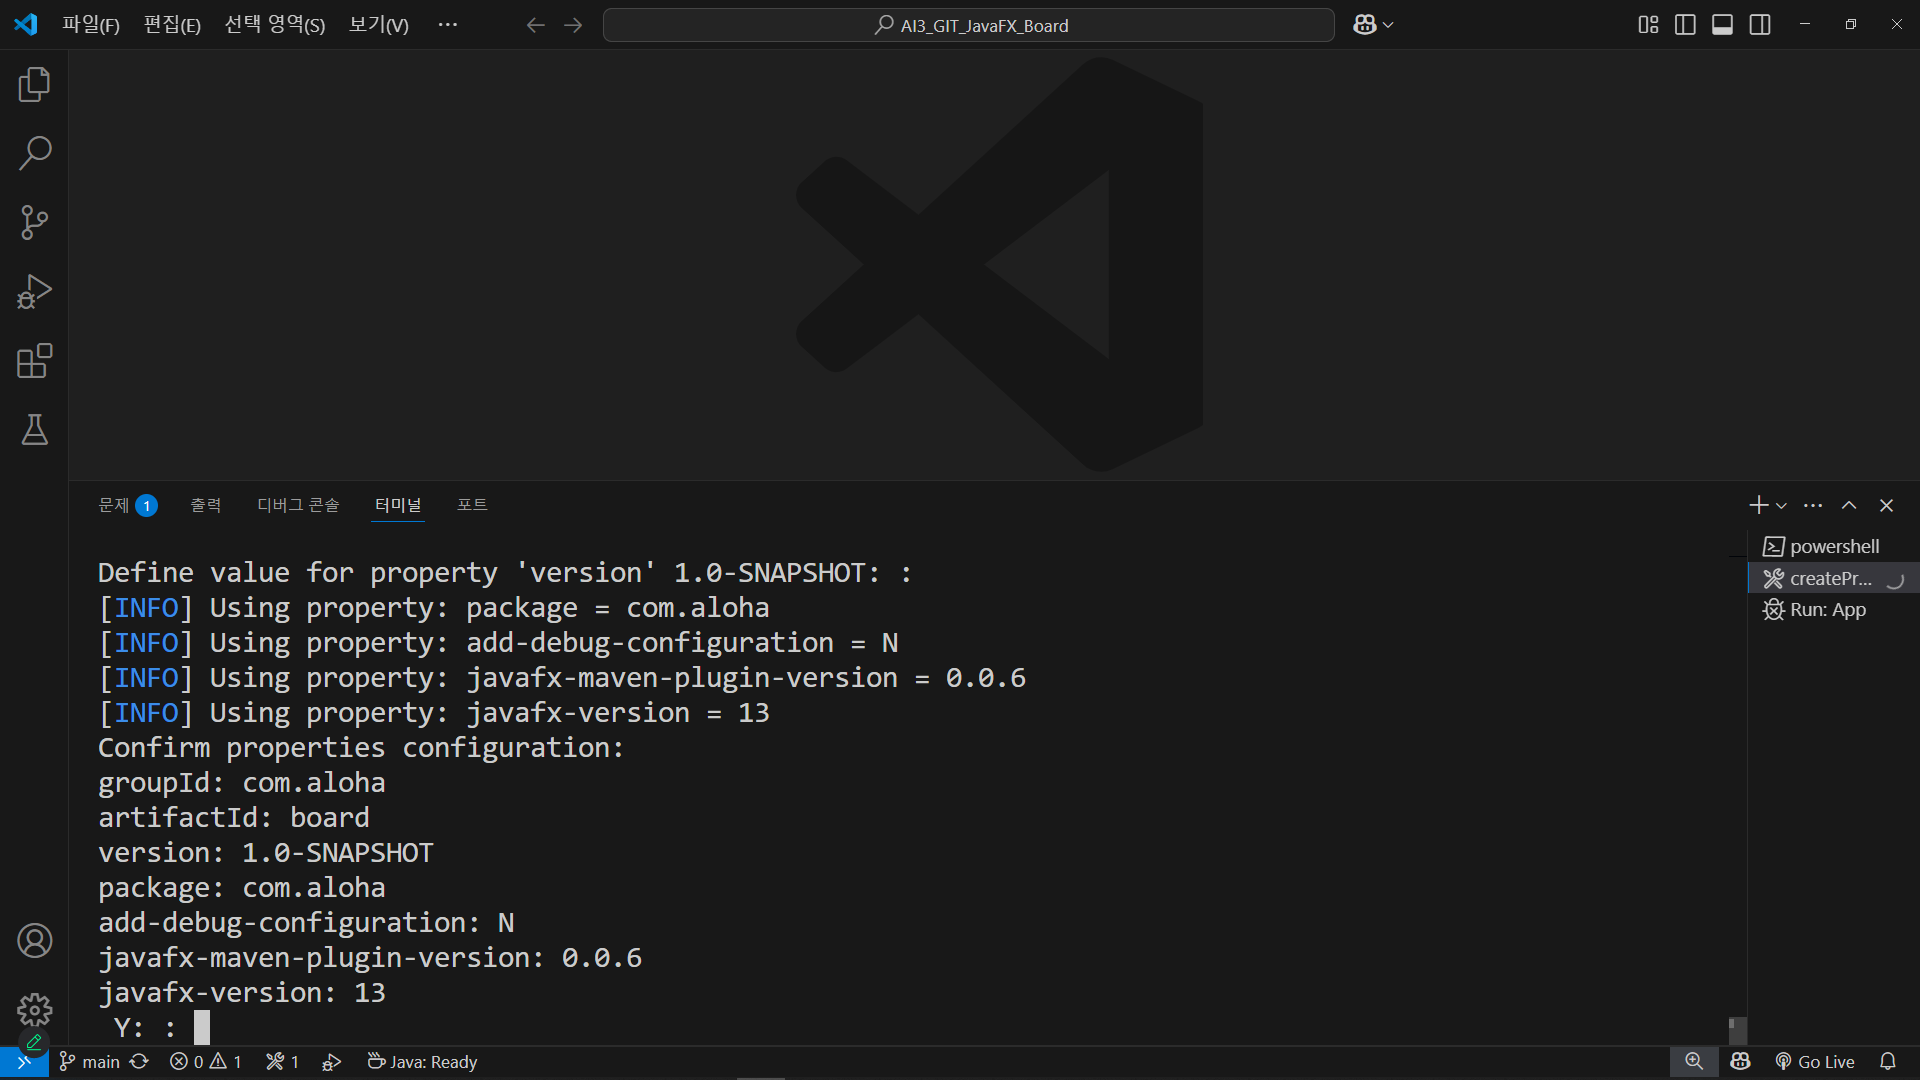Screen dimensions: 1920x1080
Task: Open Run and Debug view icon
Action: coord(34,292)
